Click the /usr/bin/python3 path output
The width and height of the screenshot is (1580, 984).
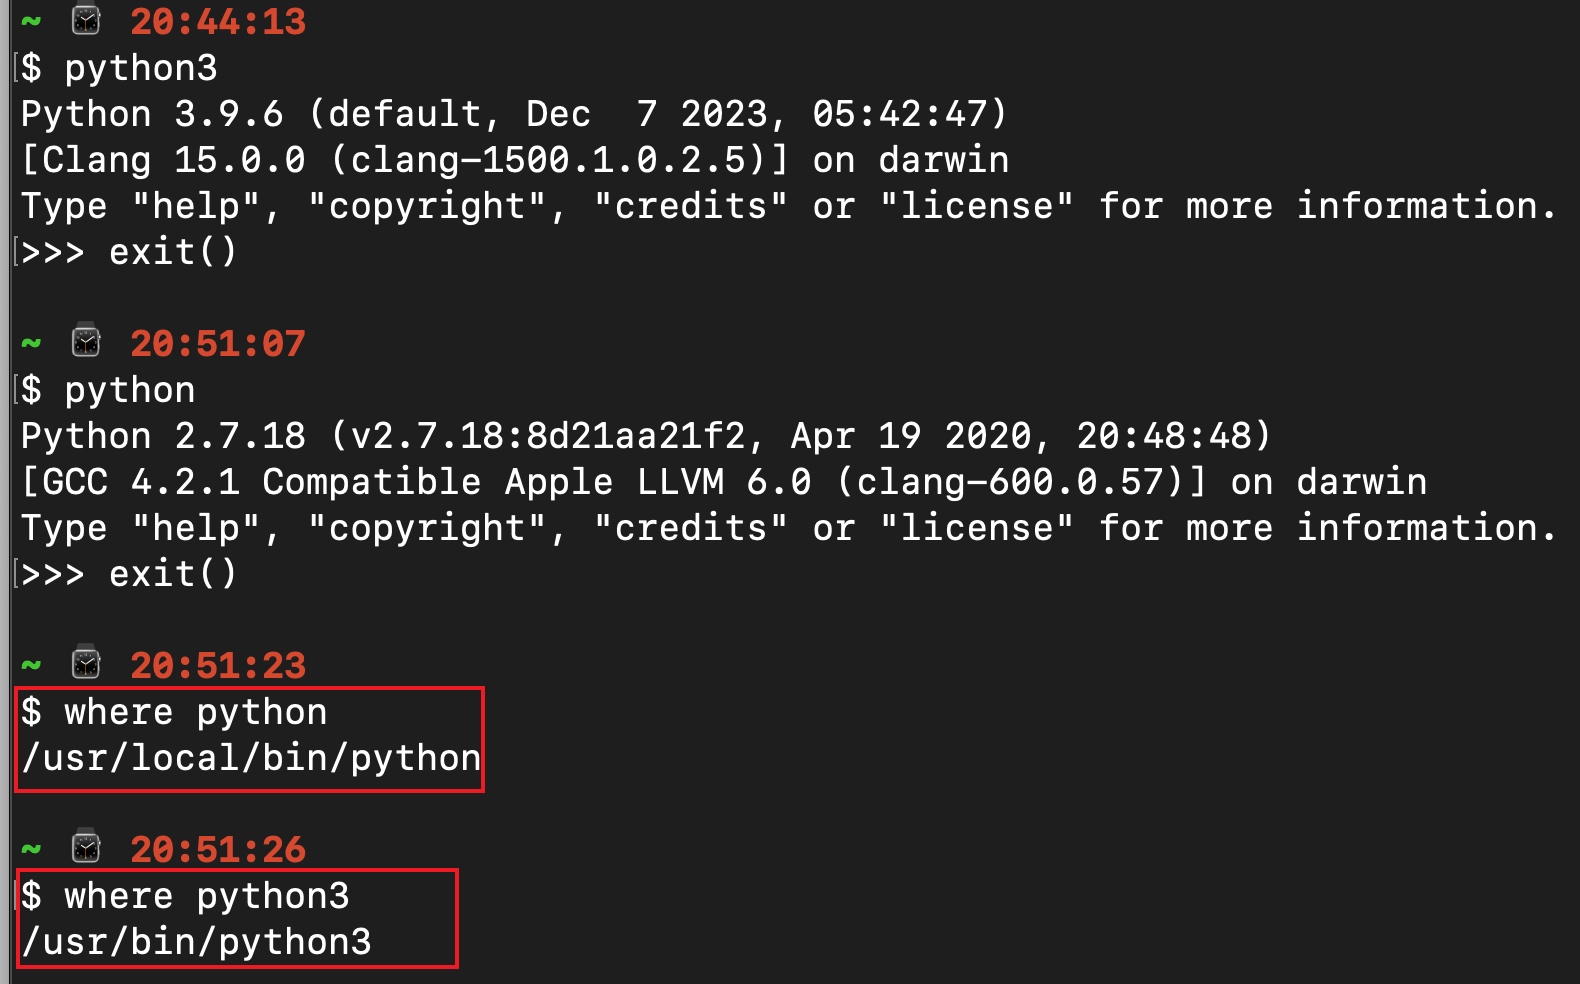(196, 942)
